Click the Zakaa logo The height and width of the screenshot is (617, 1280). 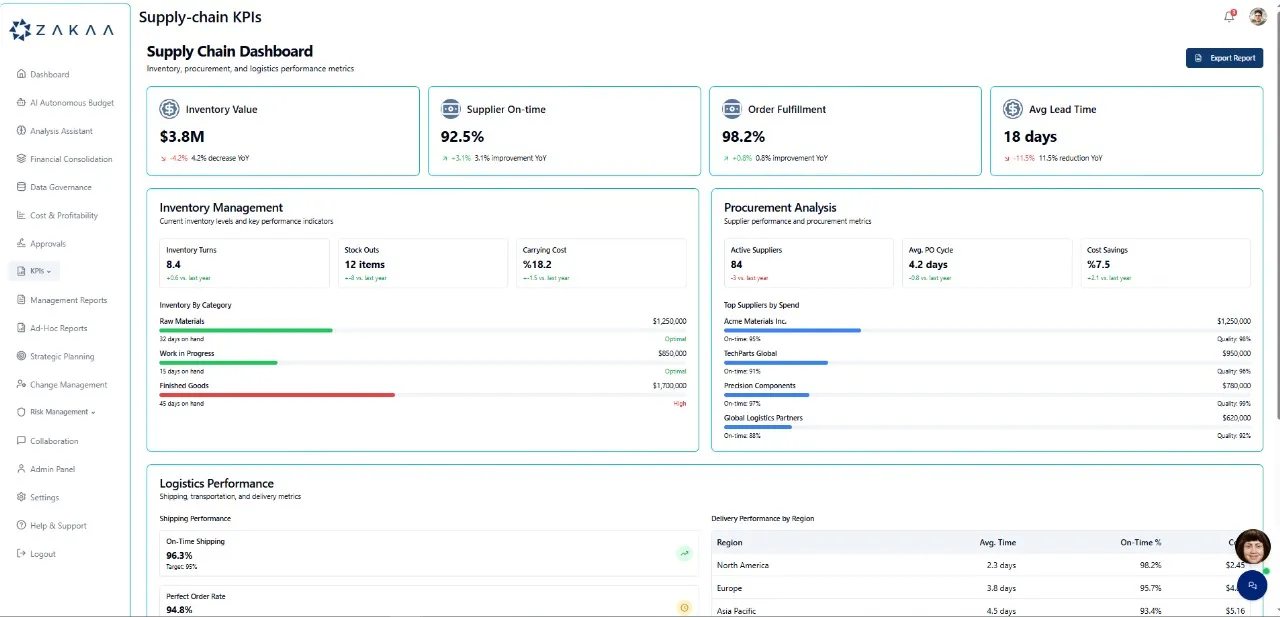pos(64,30)
